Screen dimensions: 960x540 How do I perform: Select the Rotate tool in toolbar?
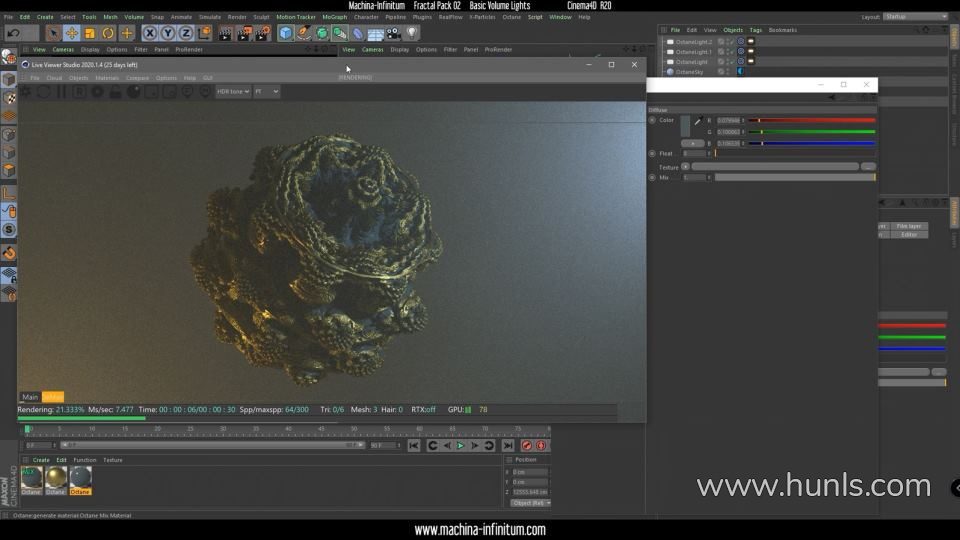pos(108,33)
